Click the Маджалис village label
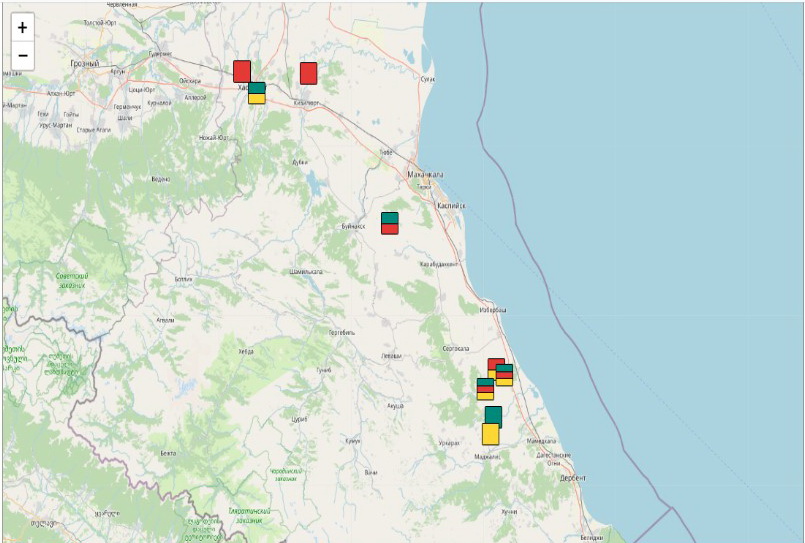Screen dimensions: 805x543 click(x=487, y=456)
